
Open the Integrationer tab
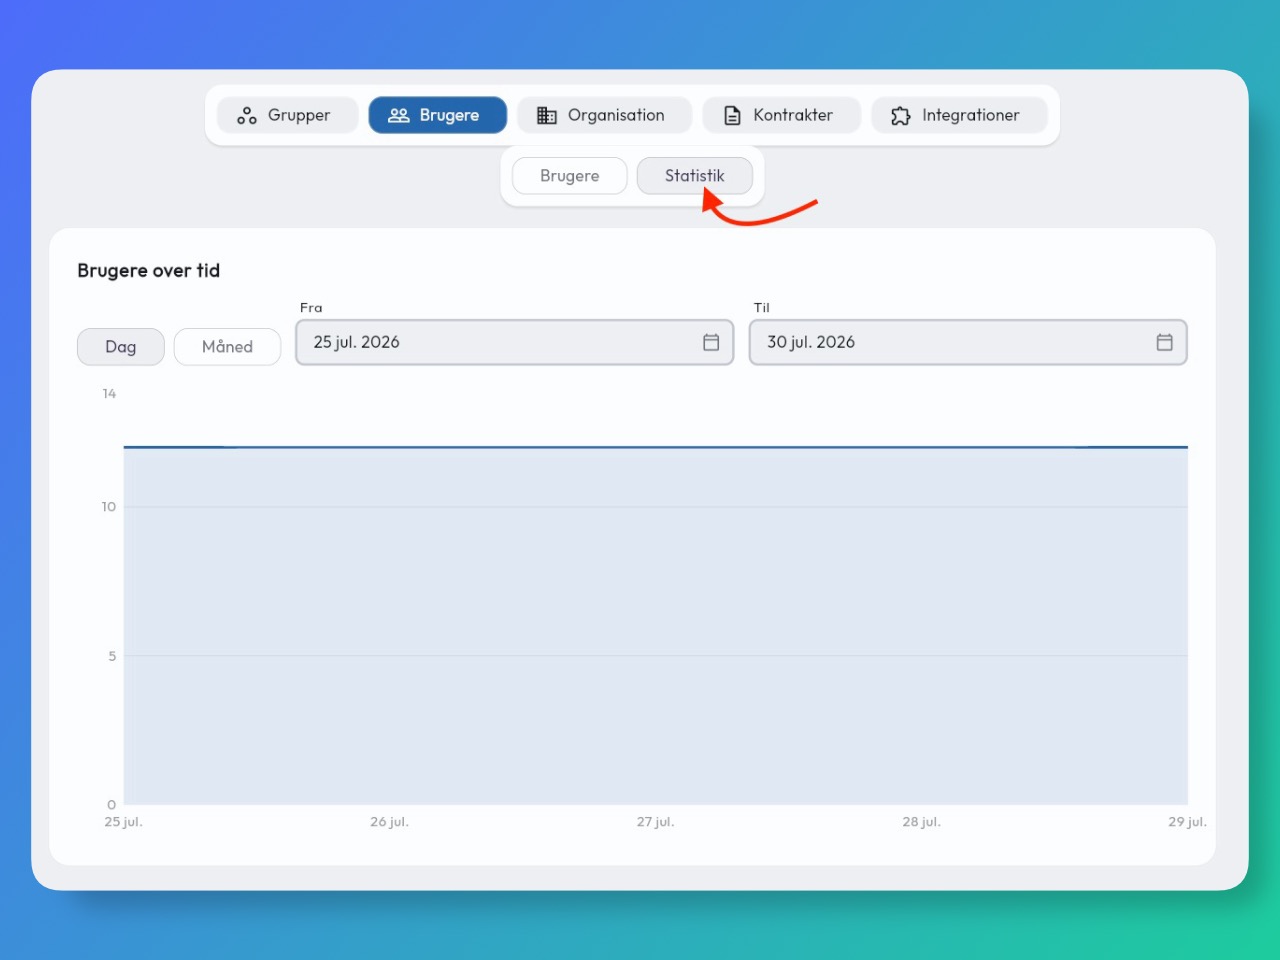coord(959,115)
